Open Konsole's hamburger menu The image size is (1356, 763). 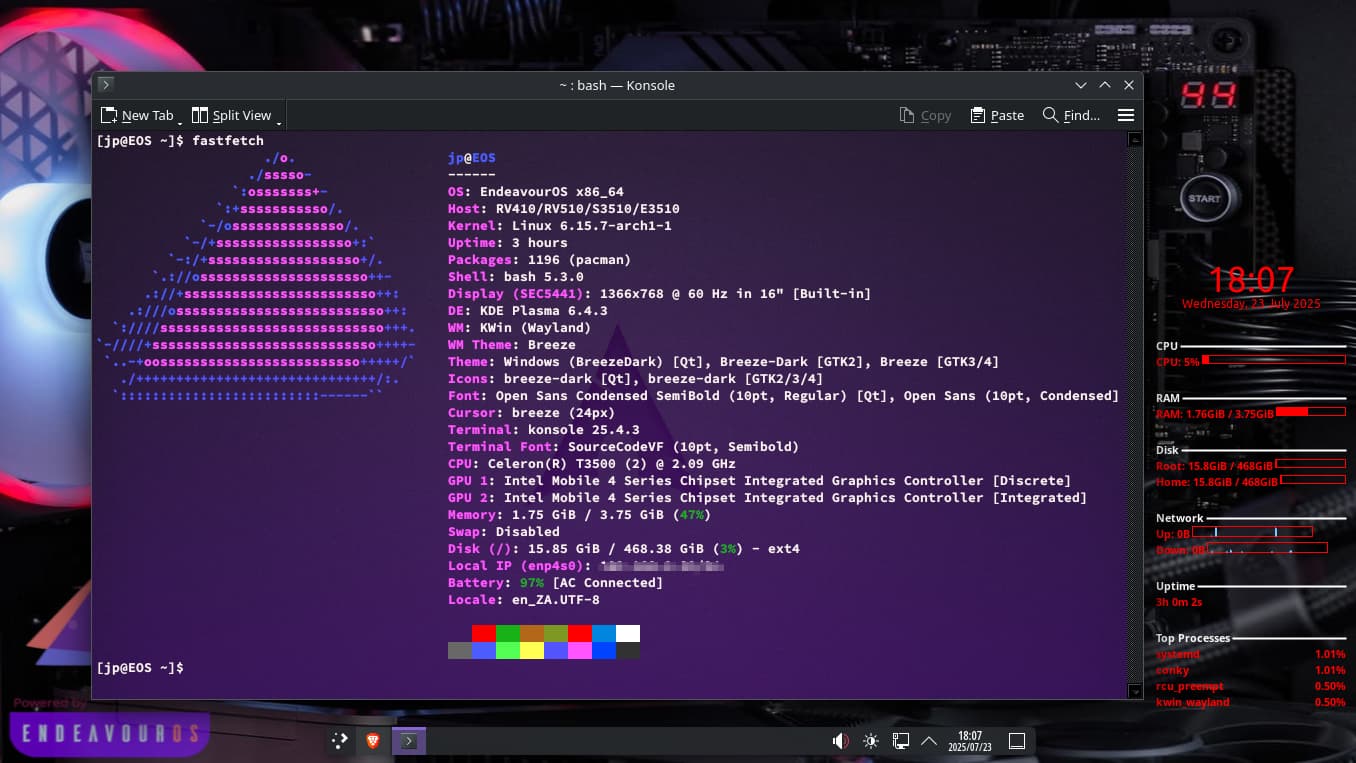click(1125, 116)
